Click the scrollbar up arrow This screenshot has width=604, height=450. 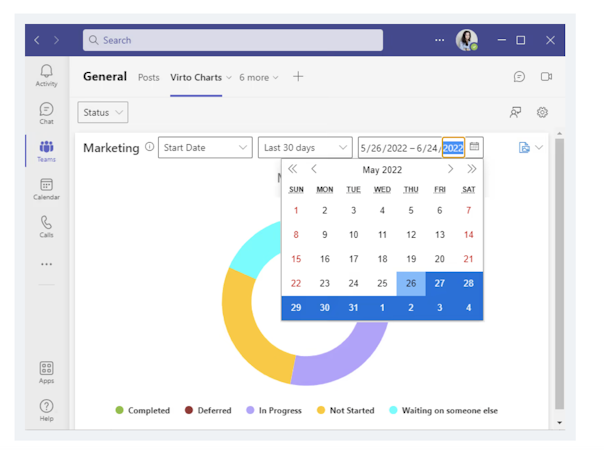tap(559, 133)
